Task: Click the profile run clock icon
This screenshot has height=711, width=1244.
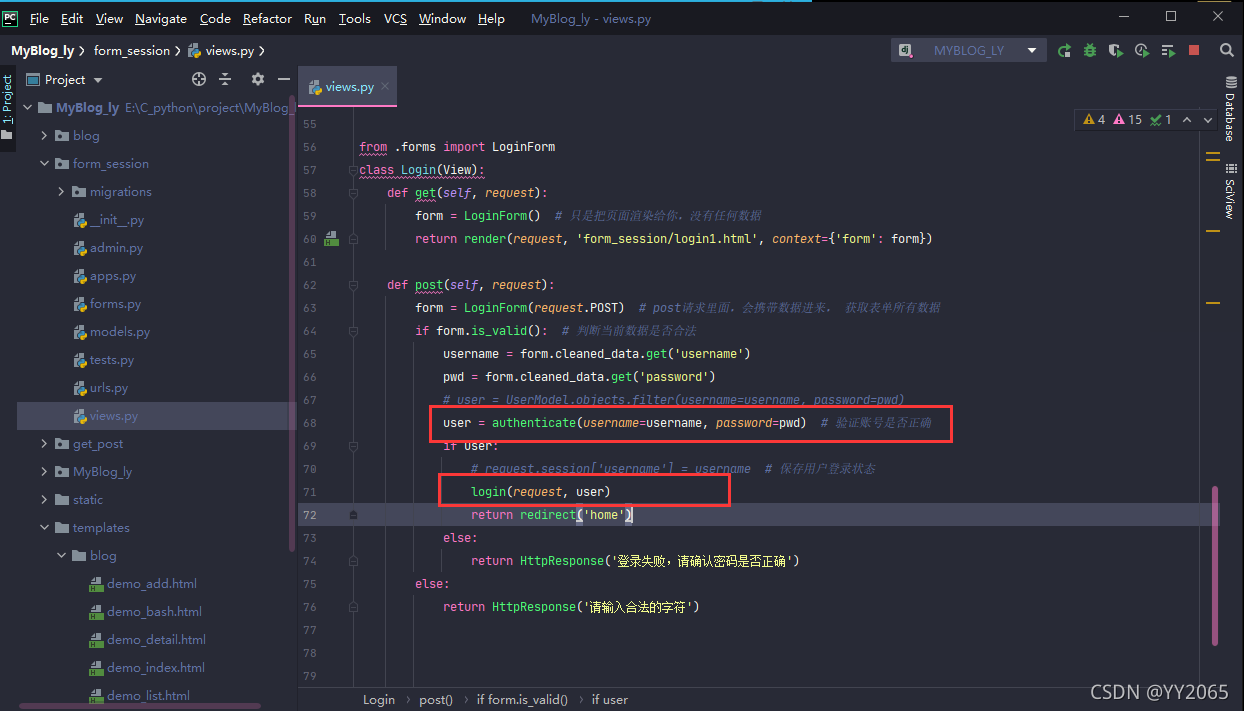Action: pyautogui.click(x=1142, y=50)
